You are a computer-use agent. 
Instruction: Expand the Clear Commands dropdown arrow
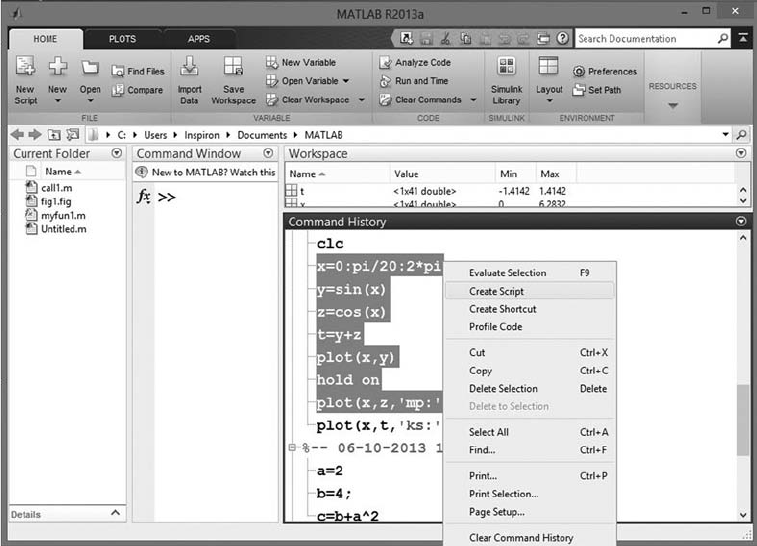point(474,100)
